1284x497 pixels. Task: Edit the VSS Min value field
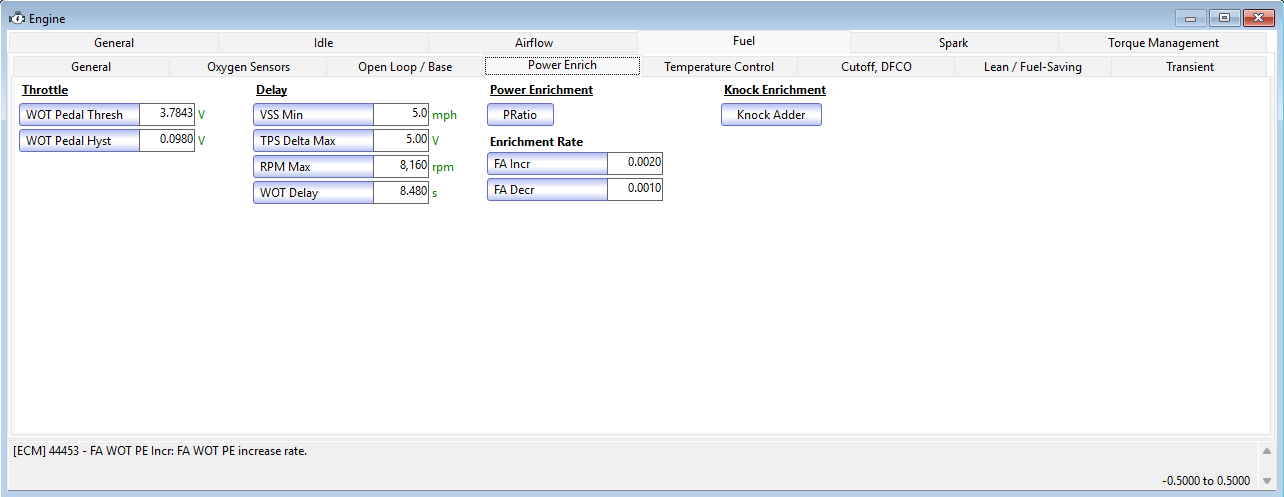tap(401, 114)
